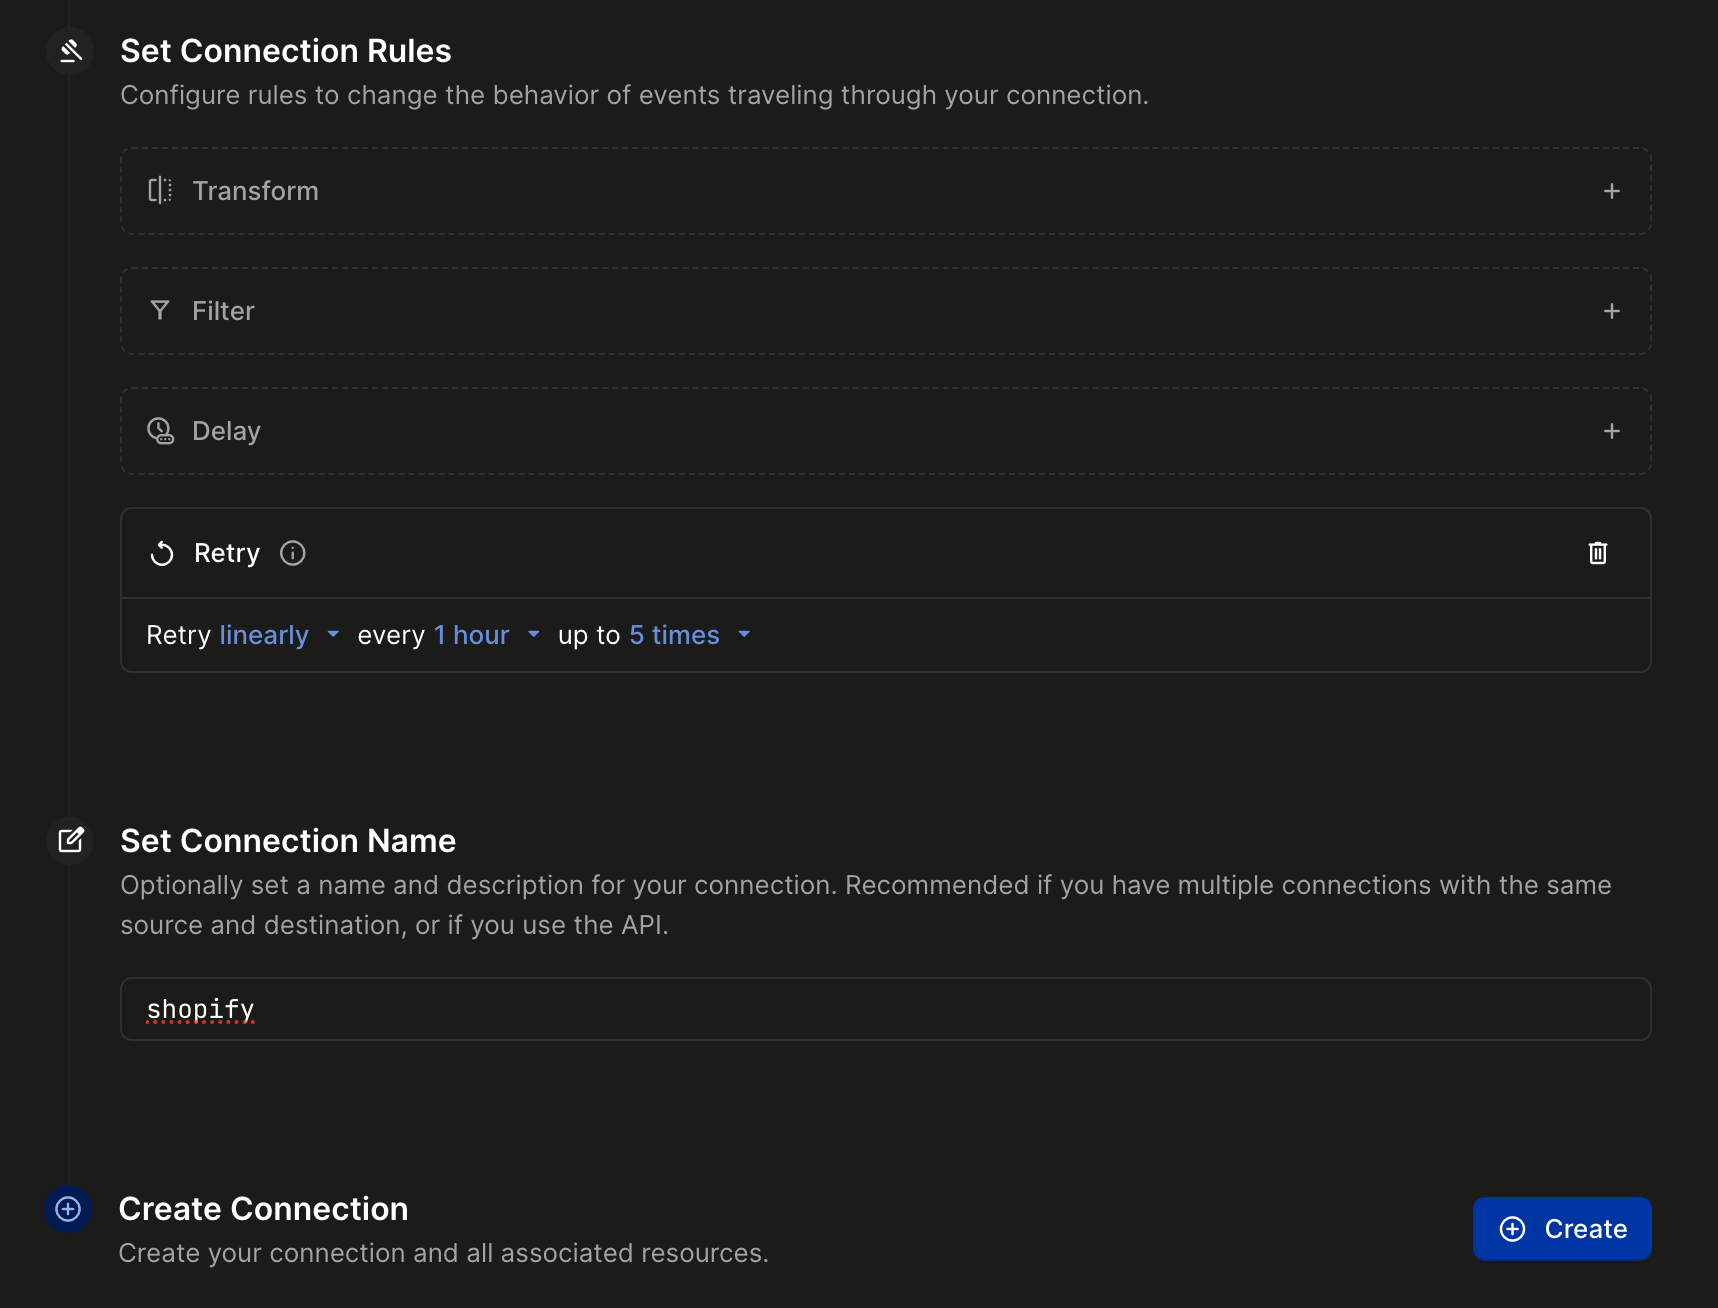Delete the Retry rule via trash icon

1598,553
